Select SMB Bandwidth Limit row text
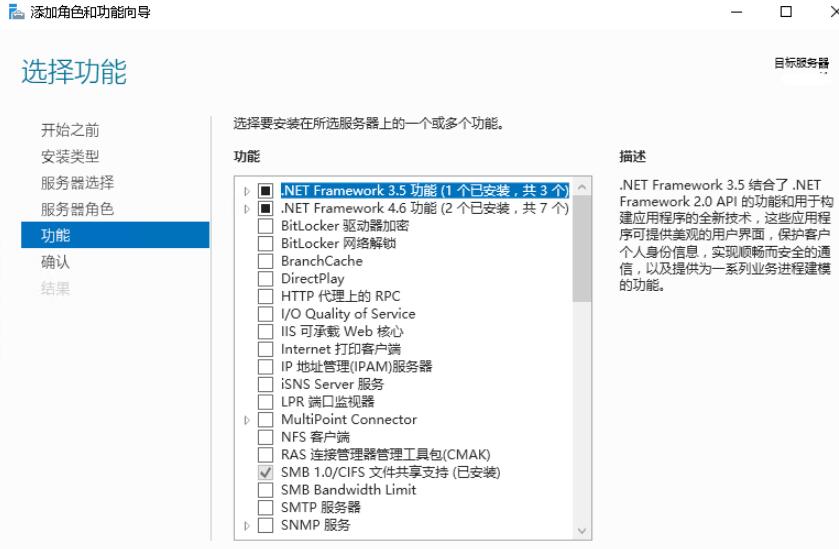Viewport: 839px width, 549px height. click(x=348, y=490)
